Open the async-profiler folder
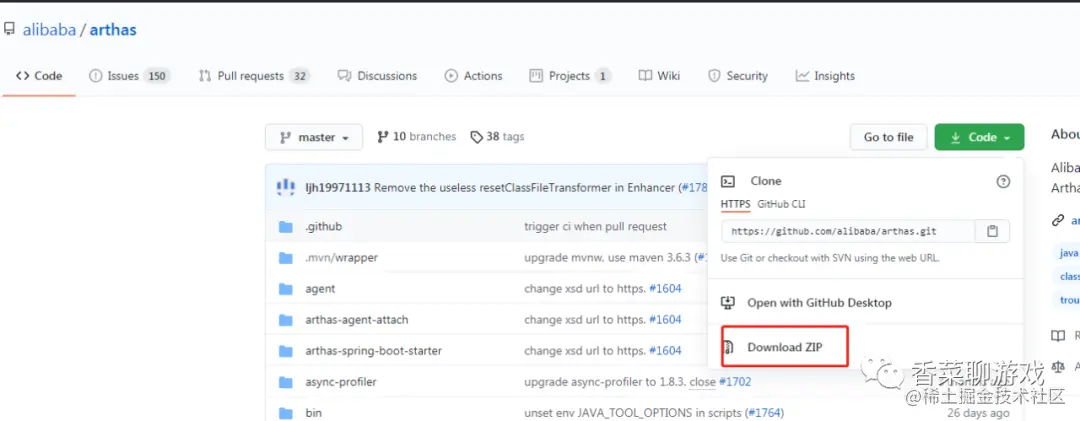Screen dimensions: 1080x421 [x=341, y=382]
